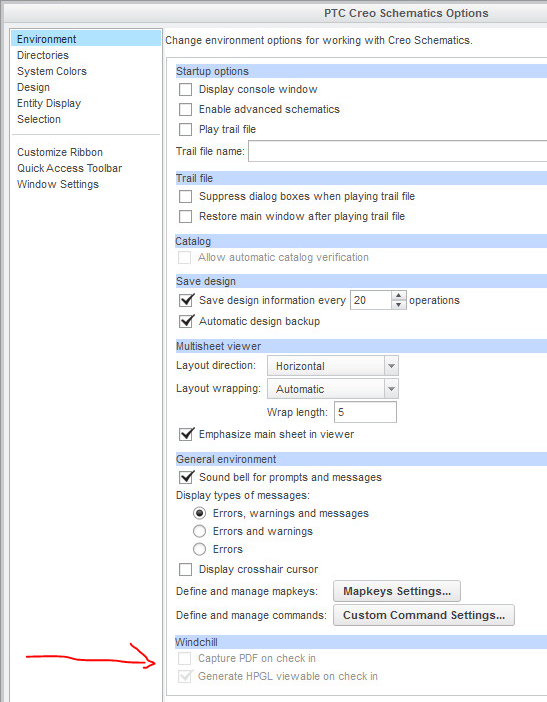Increase save operations count with up arrow
547x702 pixels.
pos(398,295)
